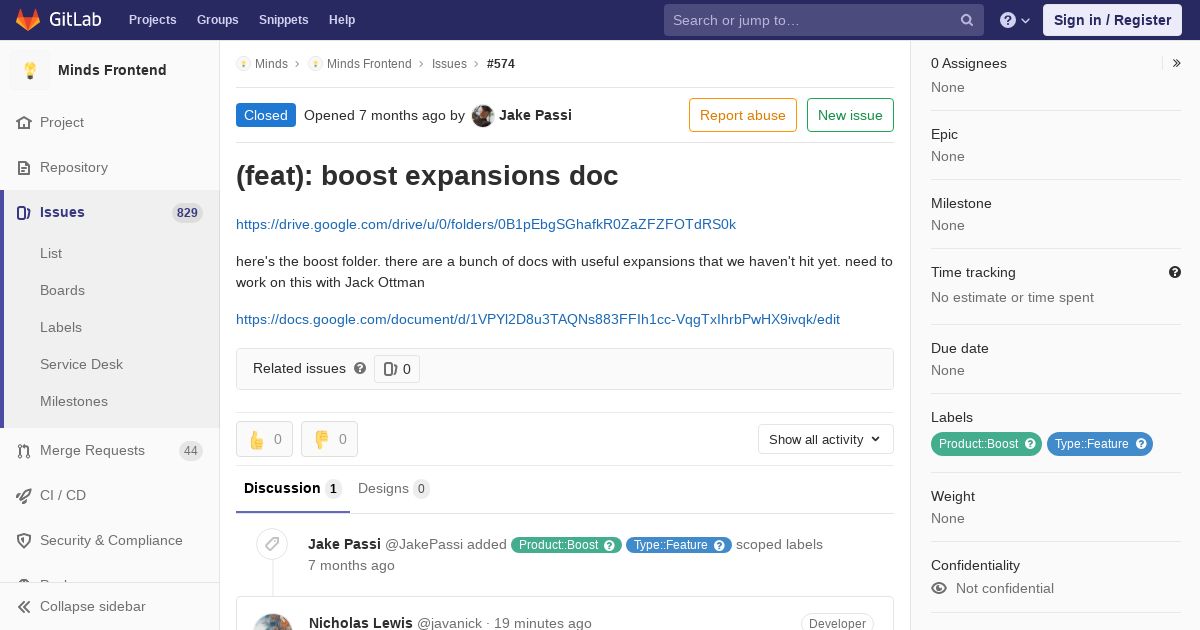
Task: Give a thumbs up reaction
Action: click(x=264, y=439)
